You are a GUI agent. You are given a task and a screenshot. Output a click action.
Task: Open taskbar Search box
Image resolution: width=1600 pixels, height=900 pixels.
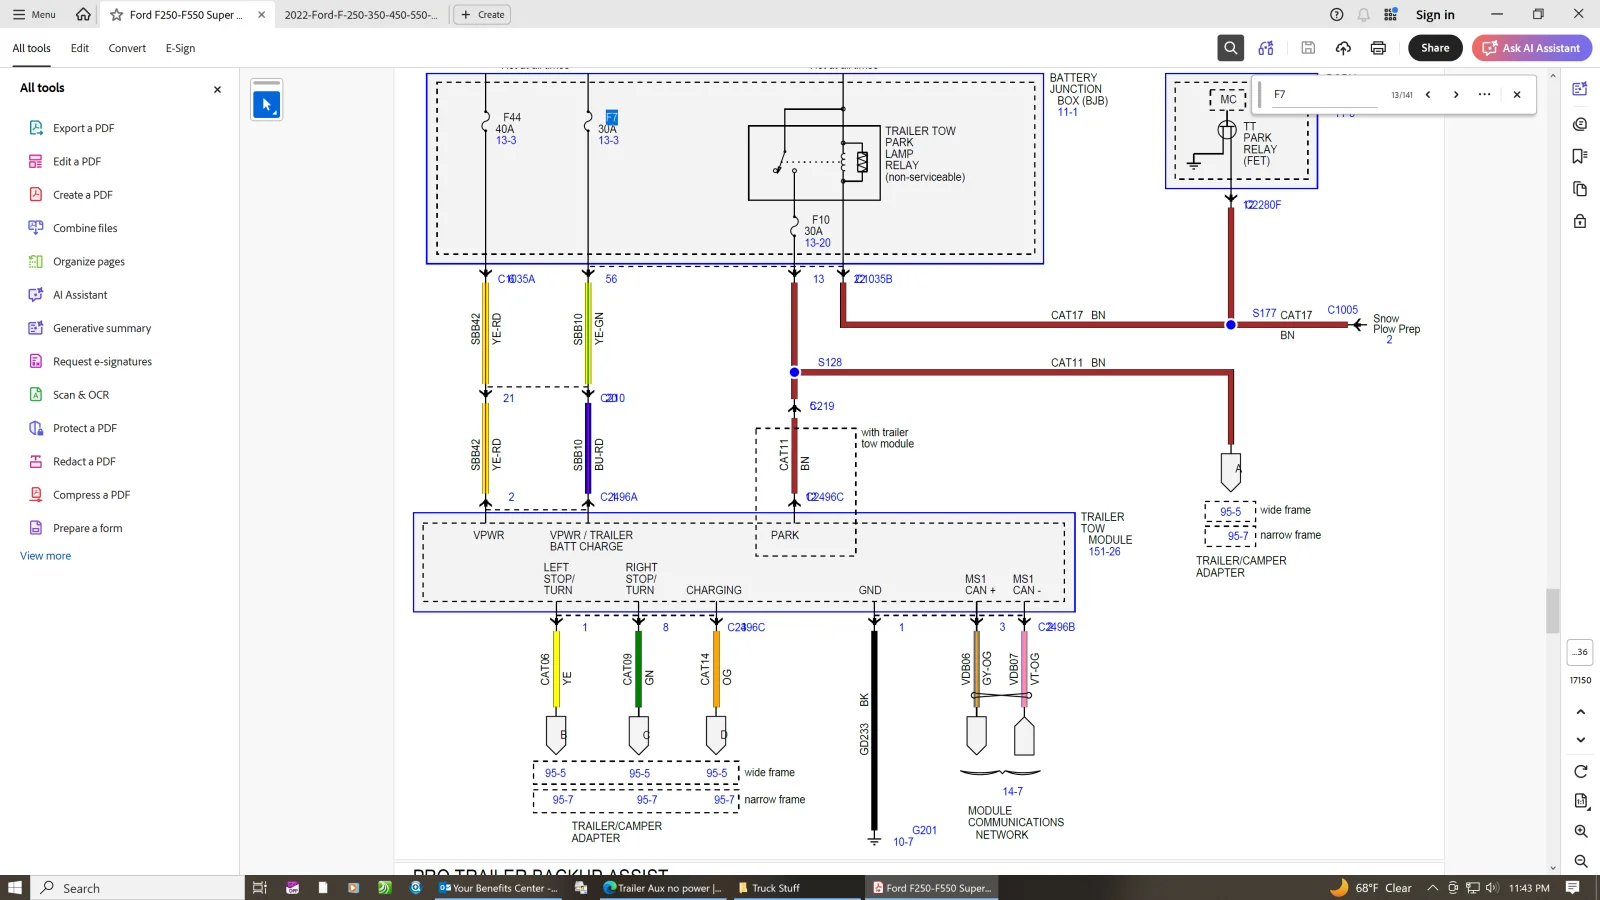tap(137, 888)
